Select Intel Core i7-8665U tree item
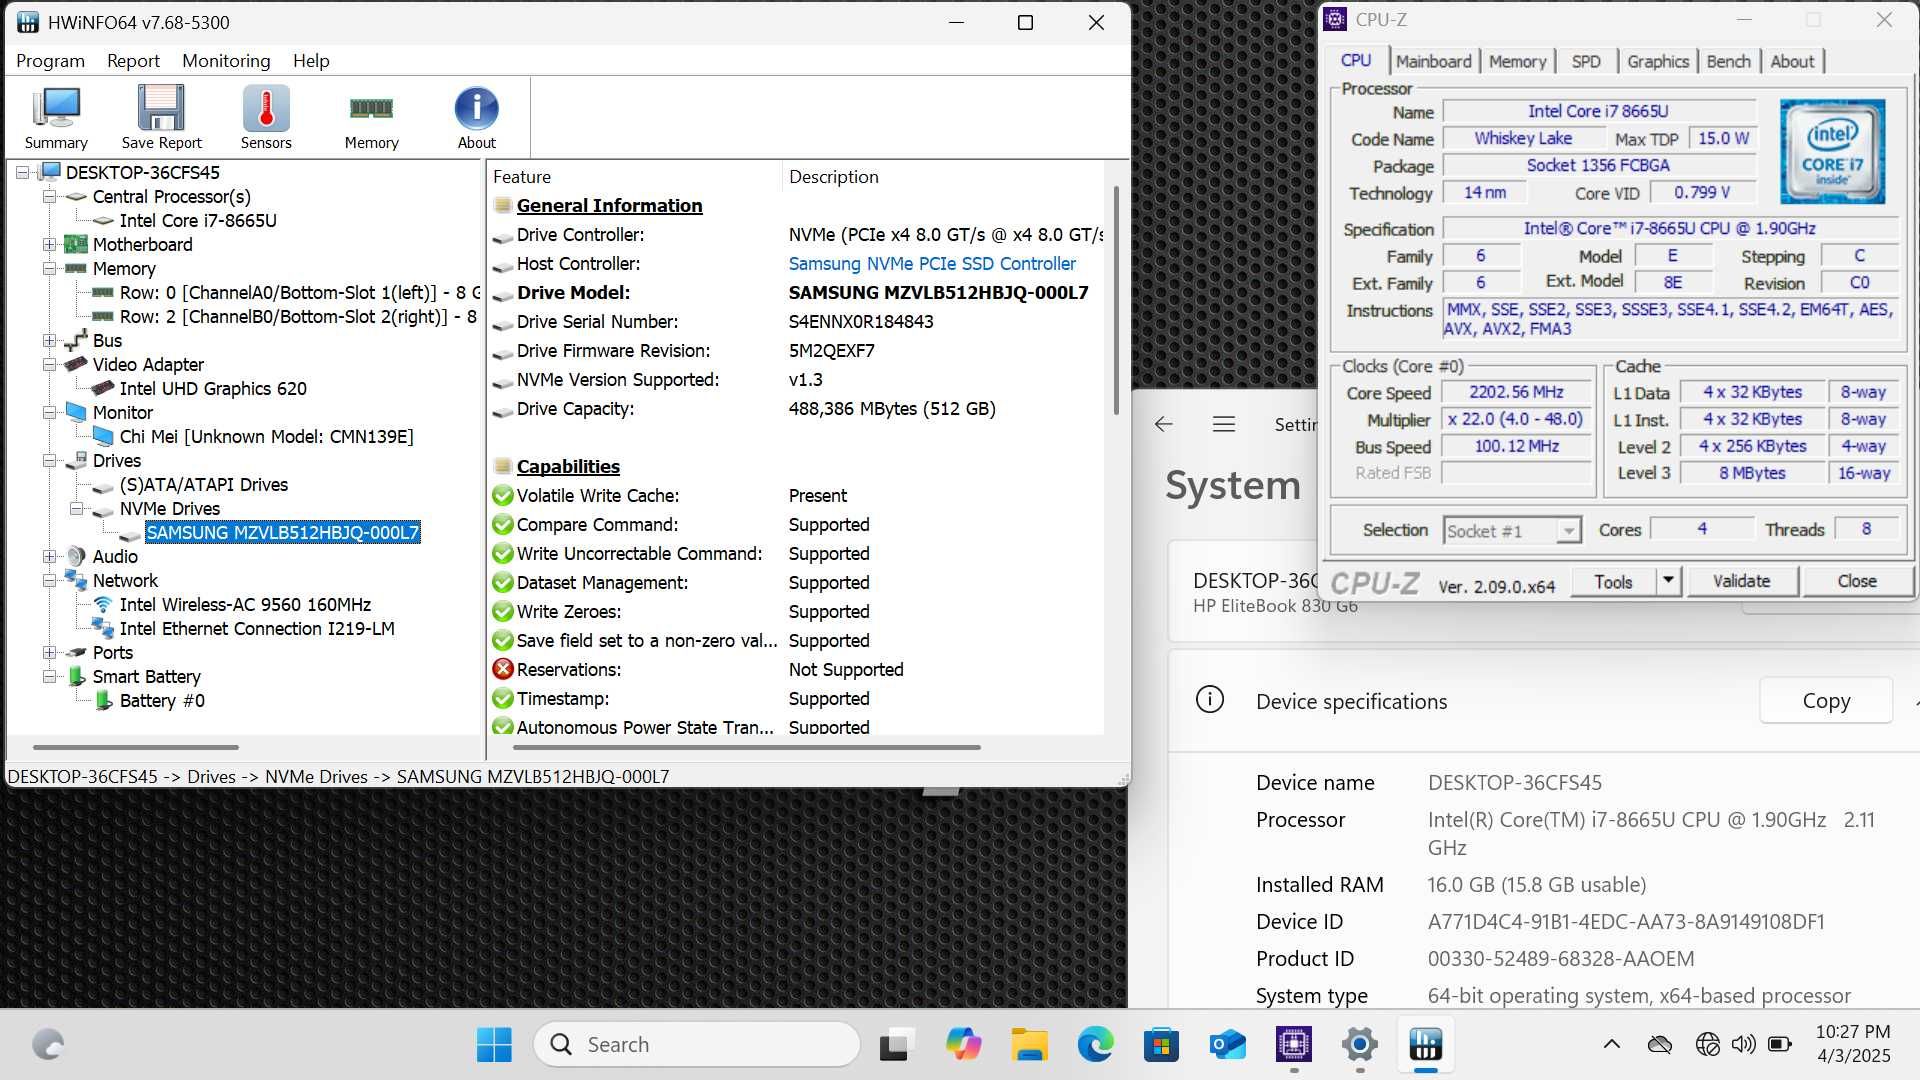 [x=198, y=220]
